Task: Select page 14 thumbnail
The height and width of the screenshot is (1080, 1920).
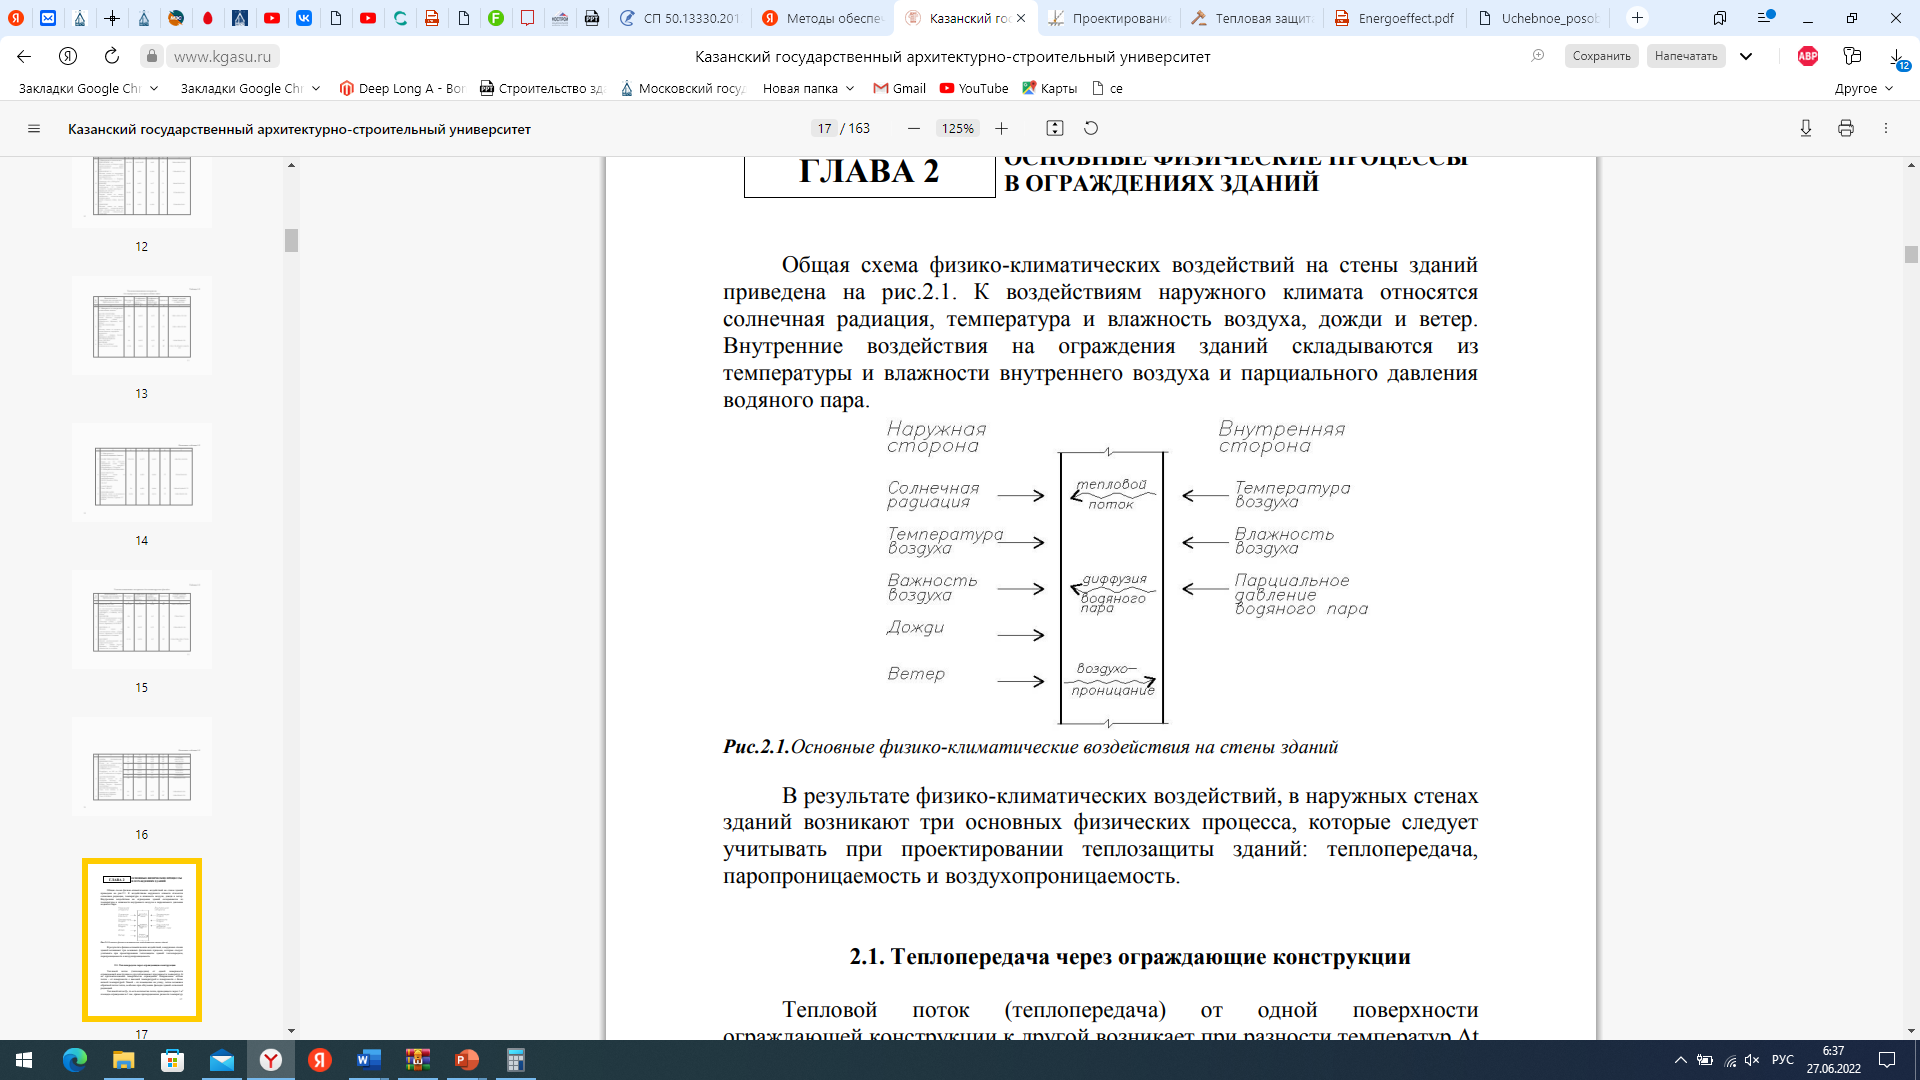Action: [141, 473]
